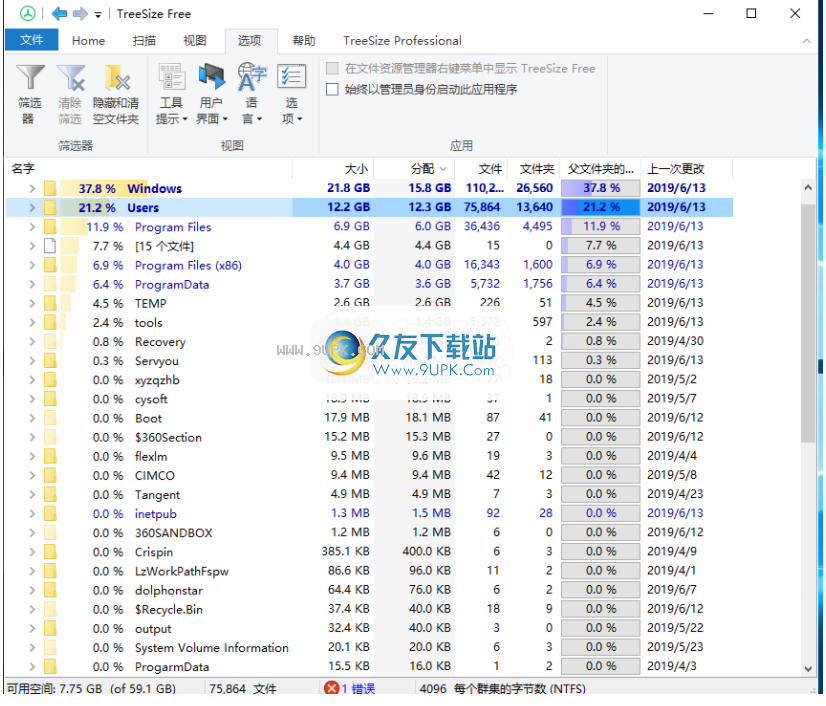Viewport: 826px width, 706px height.
Task: Switch to the 扫描 scan tab
Action: (144, 41)
